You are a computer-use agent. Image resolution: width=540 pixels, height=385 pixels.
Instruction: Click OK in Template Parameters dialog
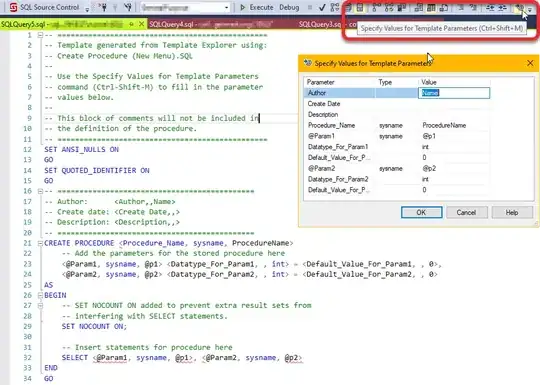click(x=422, y=212)
